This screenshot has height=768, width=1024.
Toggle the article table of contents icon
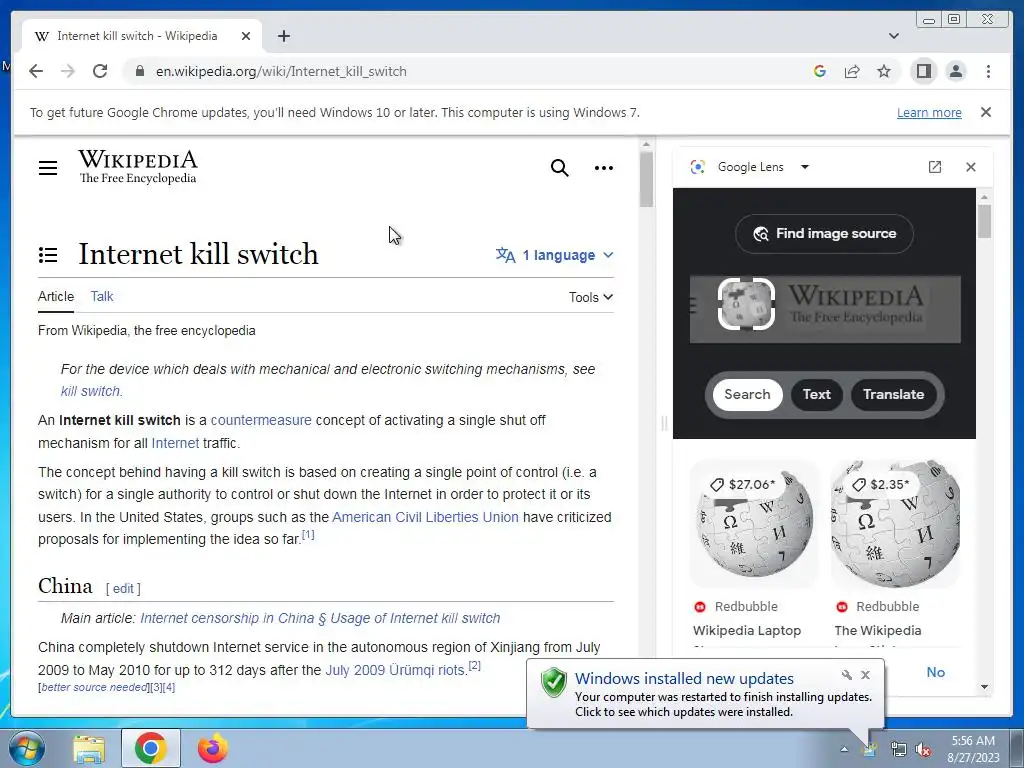pyautogui.click(x=48, y=255)
